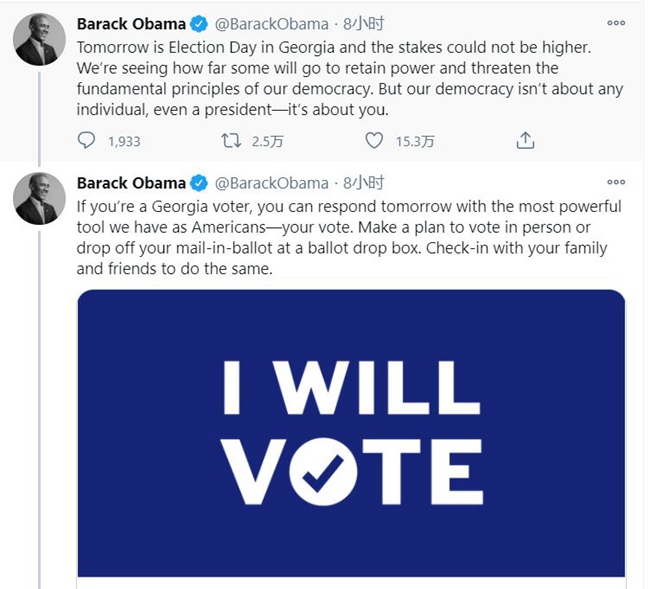This screenshot has height=589, width=650.
Task: Open more options on the Georgia voter tweet
Action: [x=618, y=183]
